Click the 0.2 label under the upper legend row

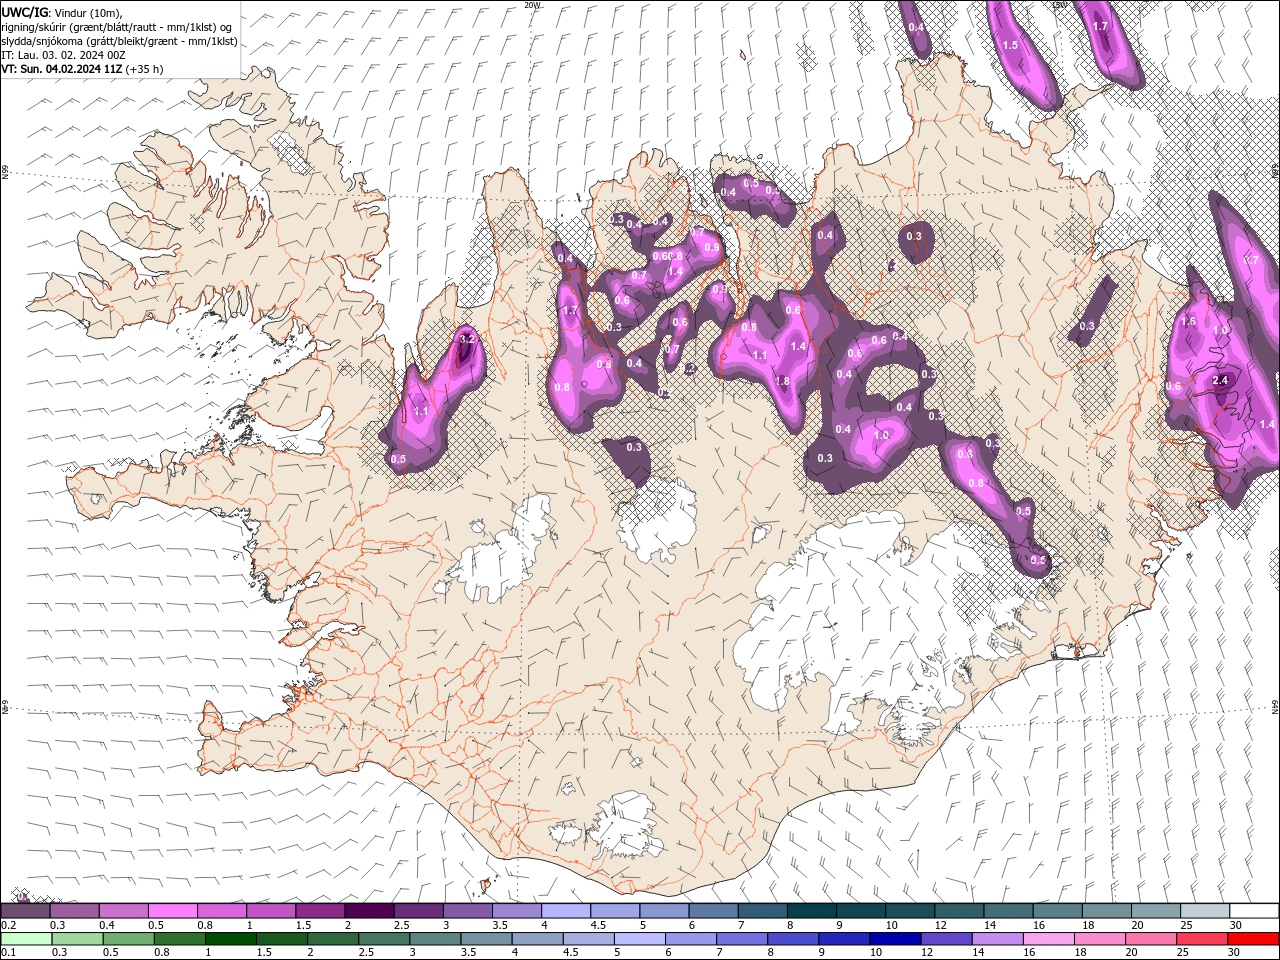pyautogui.click(x=7, y=925)
